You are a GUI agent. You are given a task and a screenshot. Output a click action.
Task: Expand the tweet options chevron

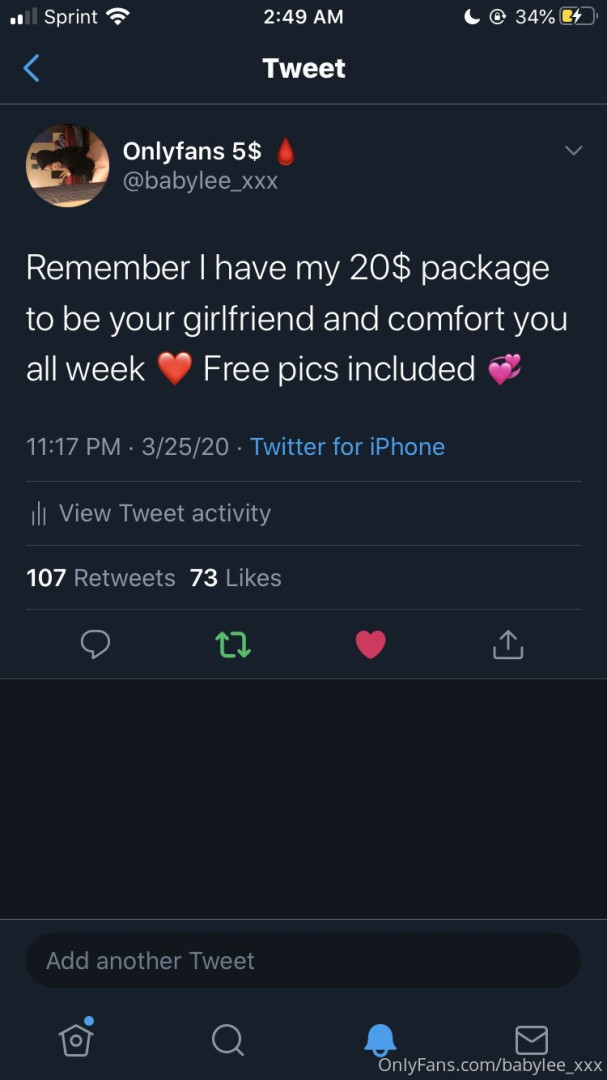pyautogui.click(x=573, y=150)
